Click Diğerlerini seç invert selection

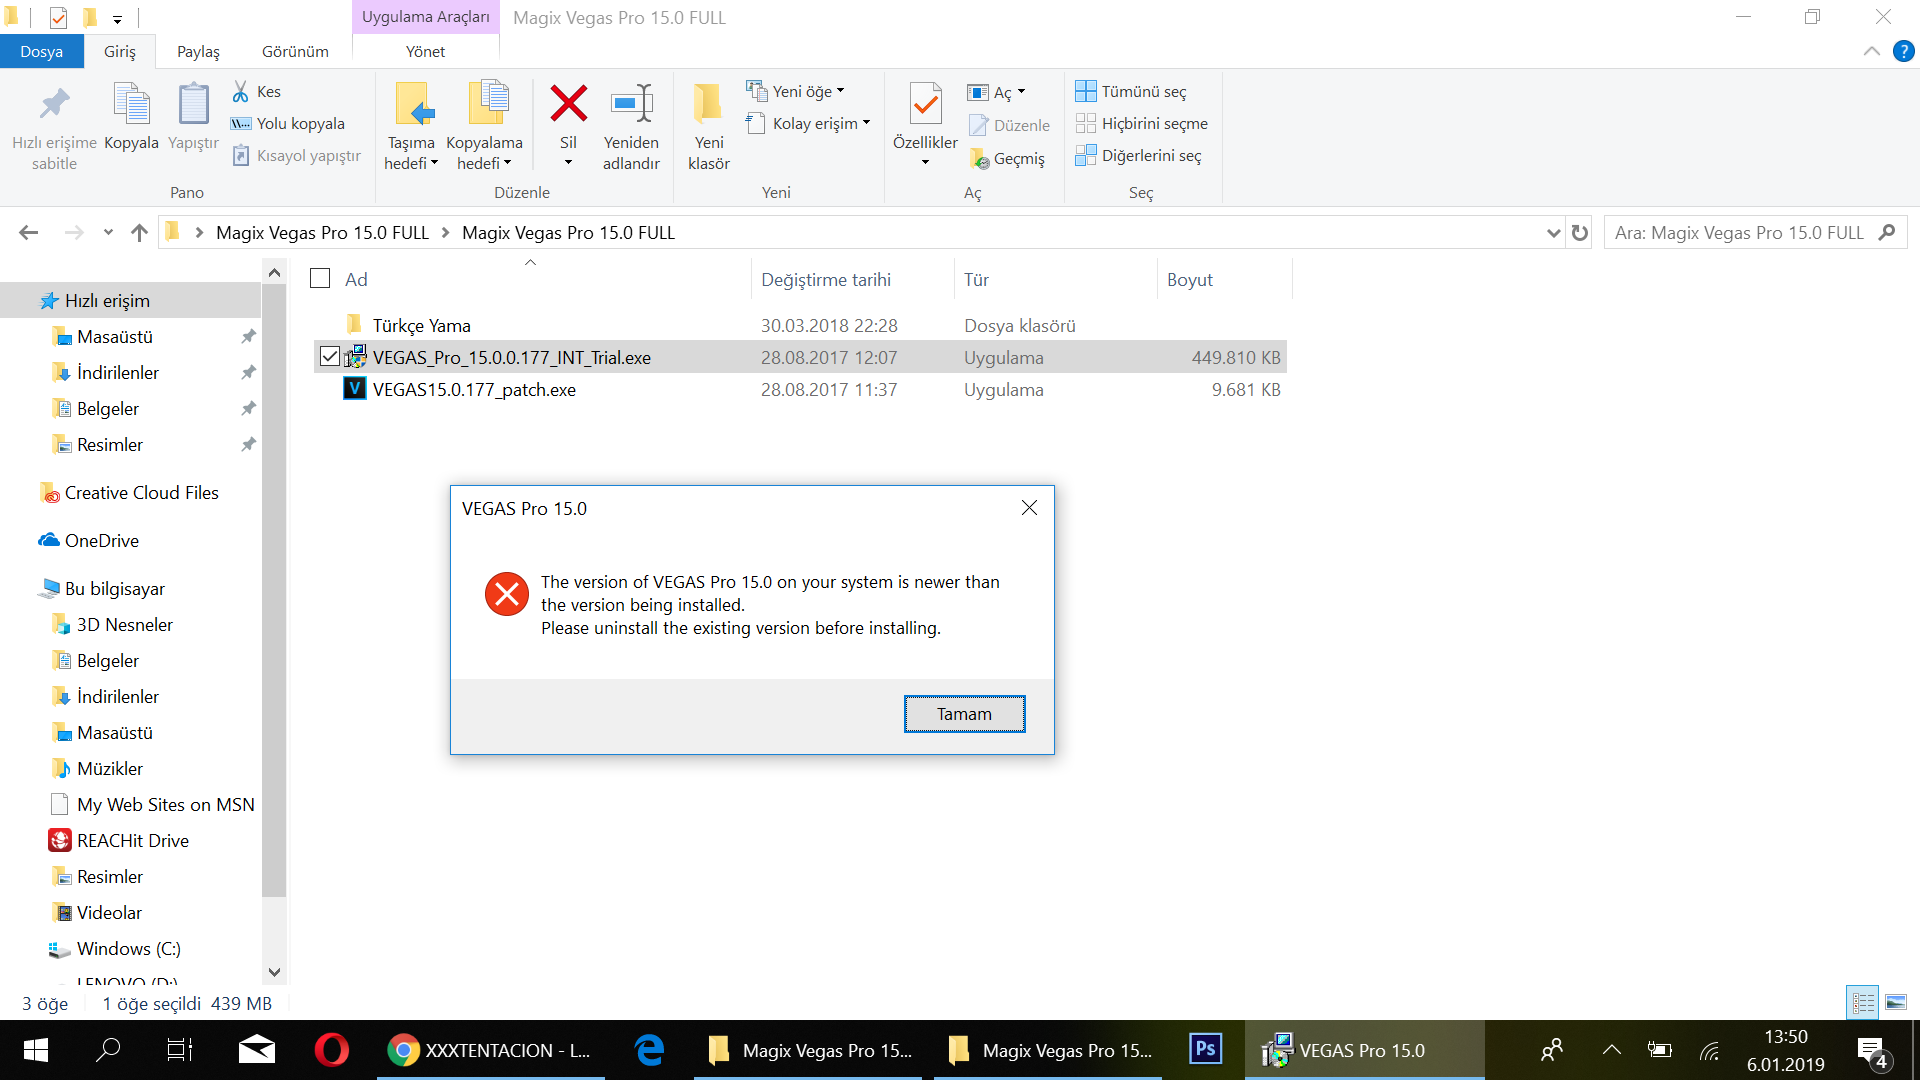1138,155
